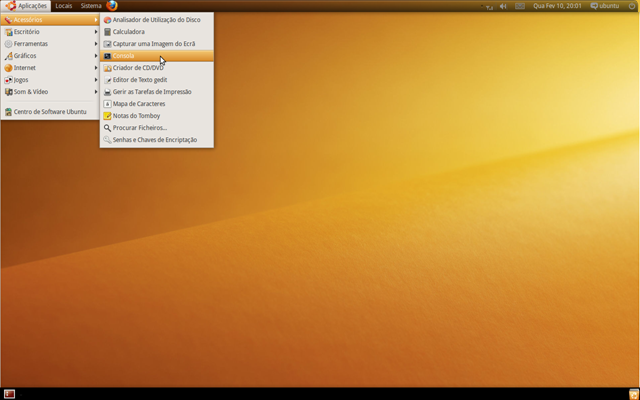The height and width of the screenshot is (400, 640).
Task: Expand the Jogos submenu
Action: point(50,80)
